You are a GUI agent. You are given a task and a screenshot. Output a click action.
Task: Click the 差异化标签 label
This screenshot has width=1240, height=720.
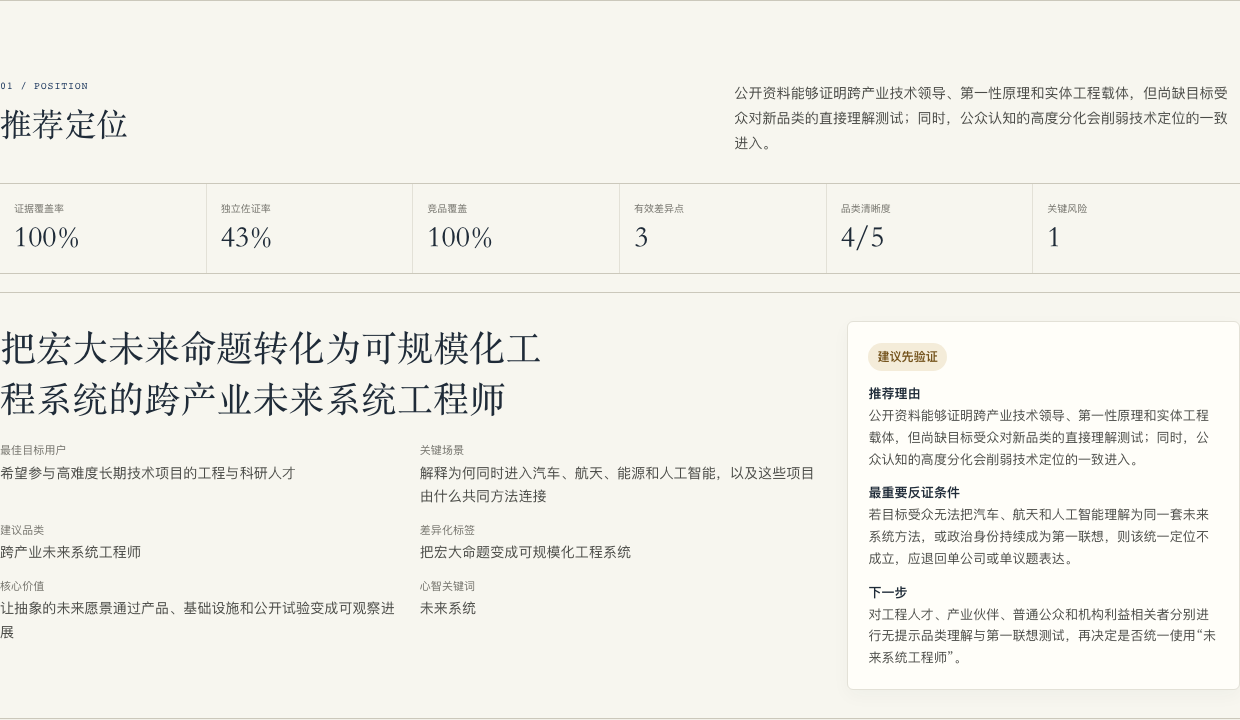(x=447, y=530)
